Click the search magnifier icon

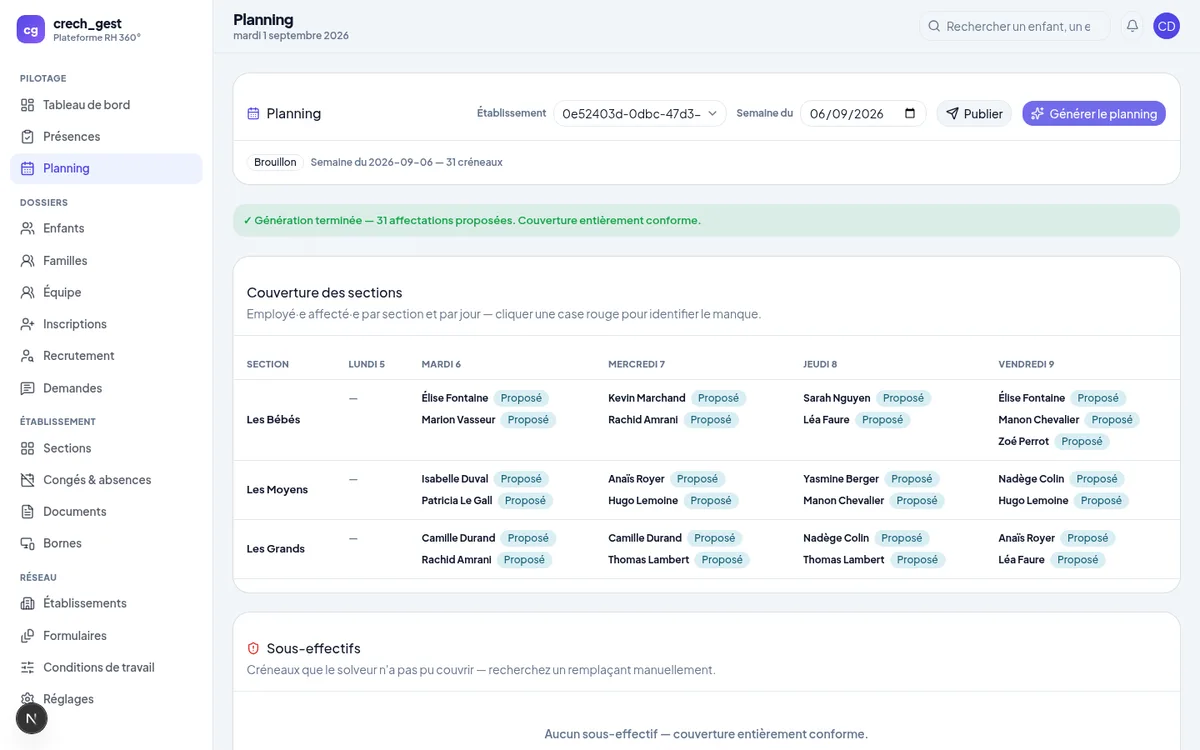934,27
